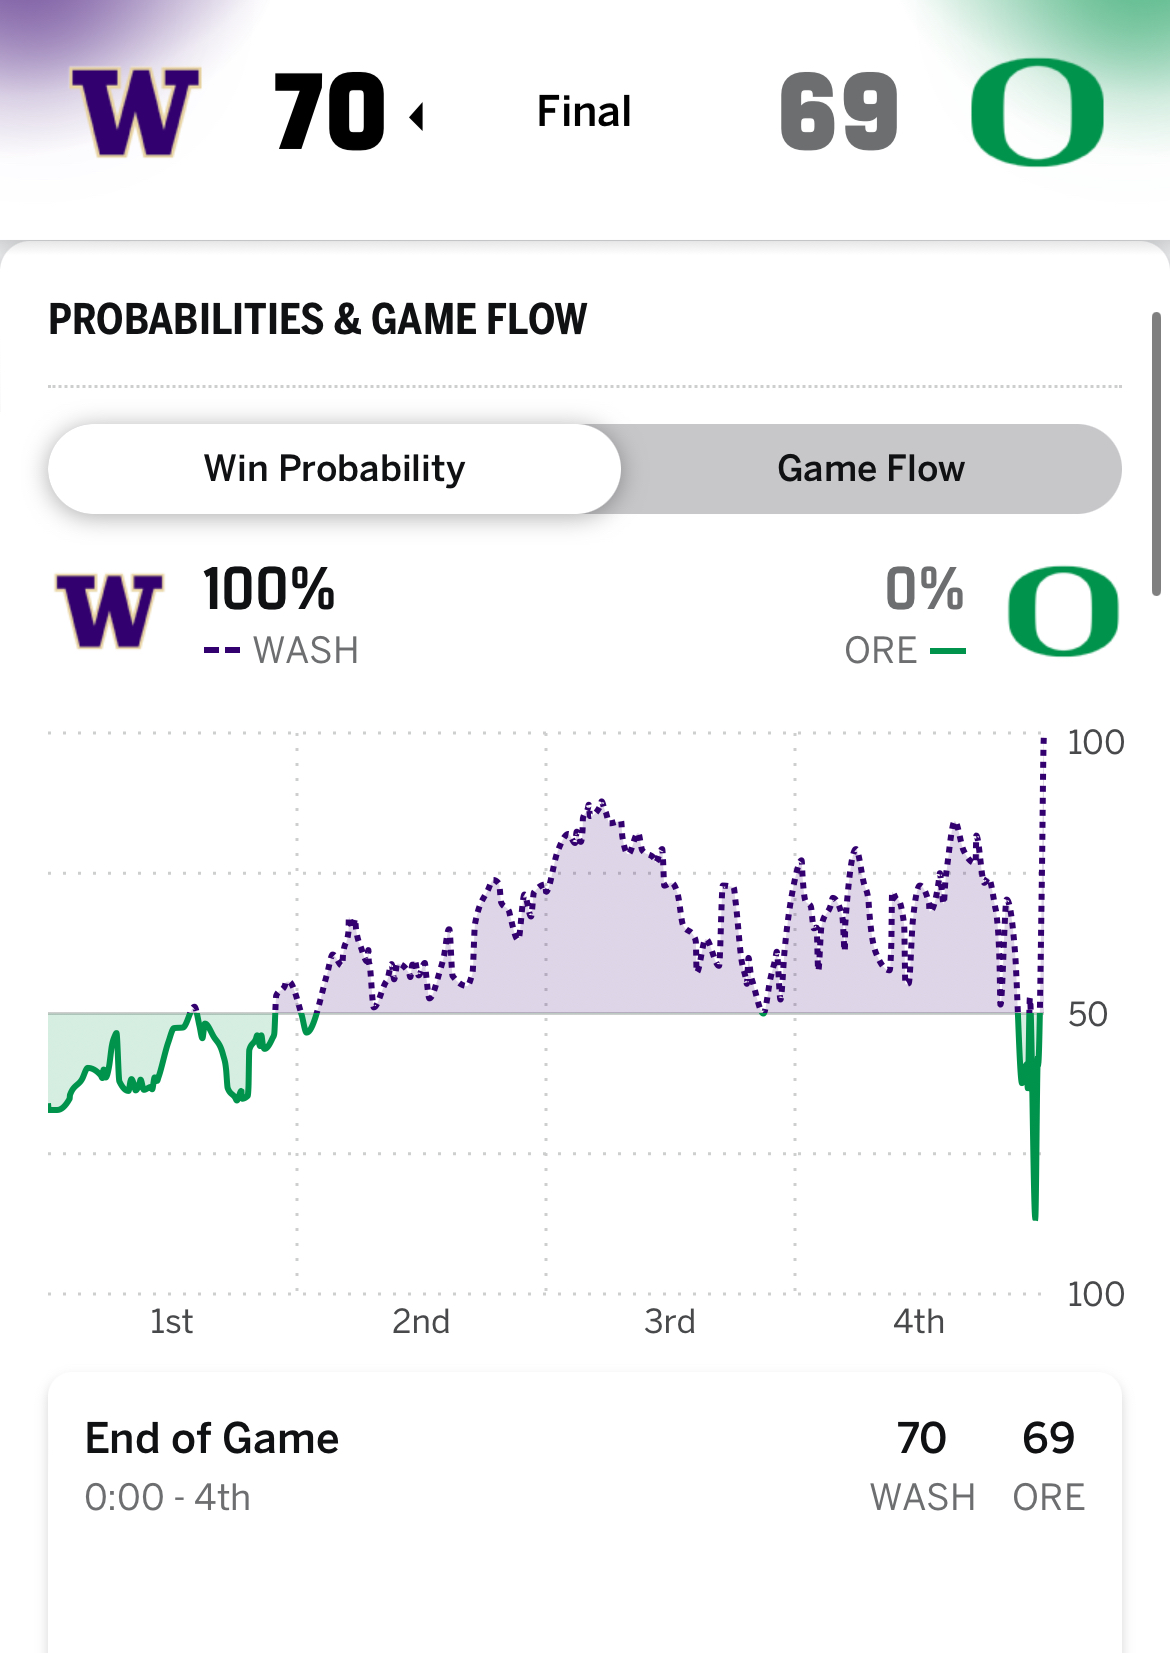Tap the Oregon logo in score header
Image resolution: width=1170 pixels, height=1653 pixels.
[x=1037, y=112]
